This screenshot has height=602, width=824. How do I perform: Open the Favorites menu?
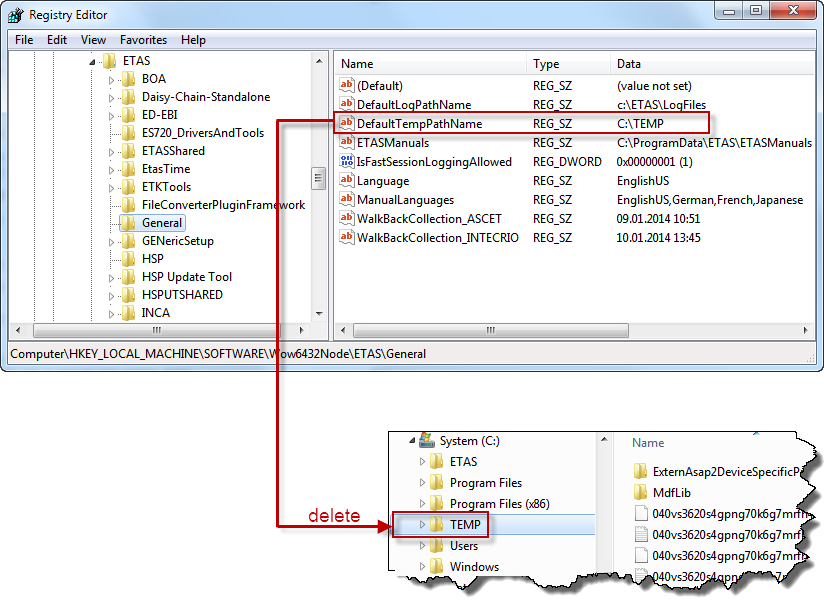coord(143,40)
